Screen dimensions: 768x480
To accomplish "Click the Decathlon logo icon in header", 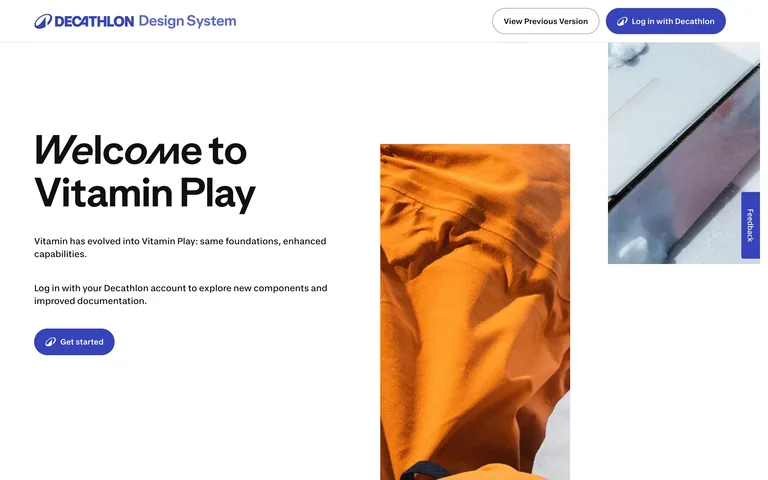I will (x=43, y=21).
